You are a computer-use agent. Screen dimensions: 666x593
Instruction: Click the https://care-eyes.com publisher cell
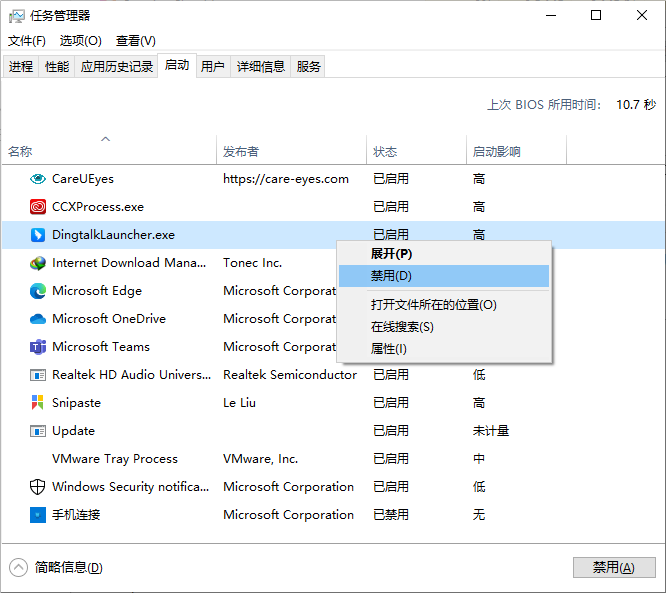pos(286,179)
